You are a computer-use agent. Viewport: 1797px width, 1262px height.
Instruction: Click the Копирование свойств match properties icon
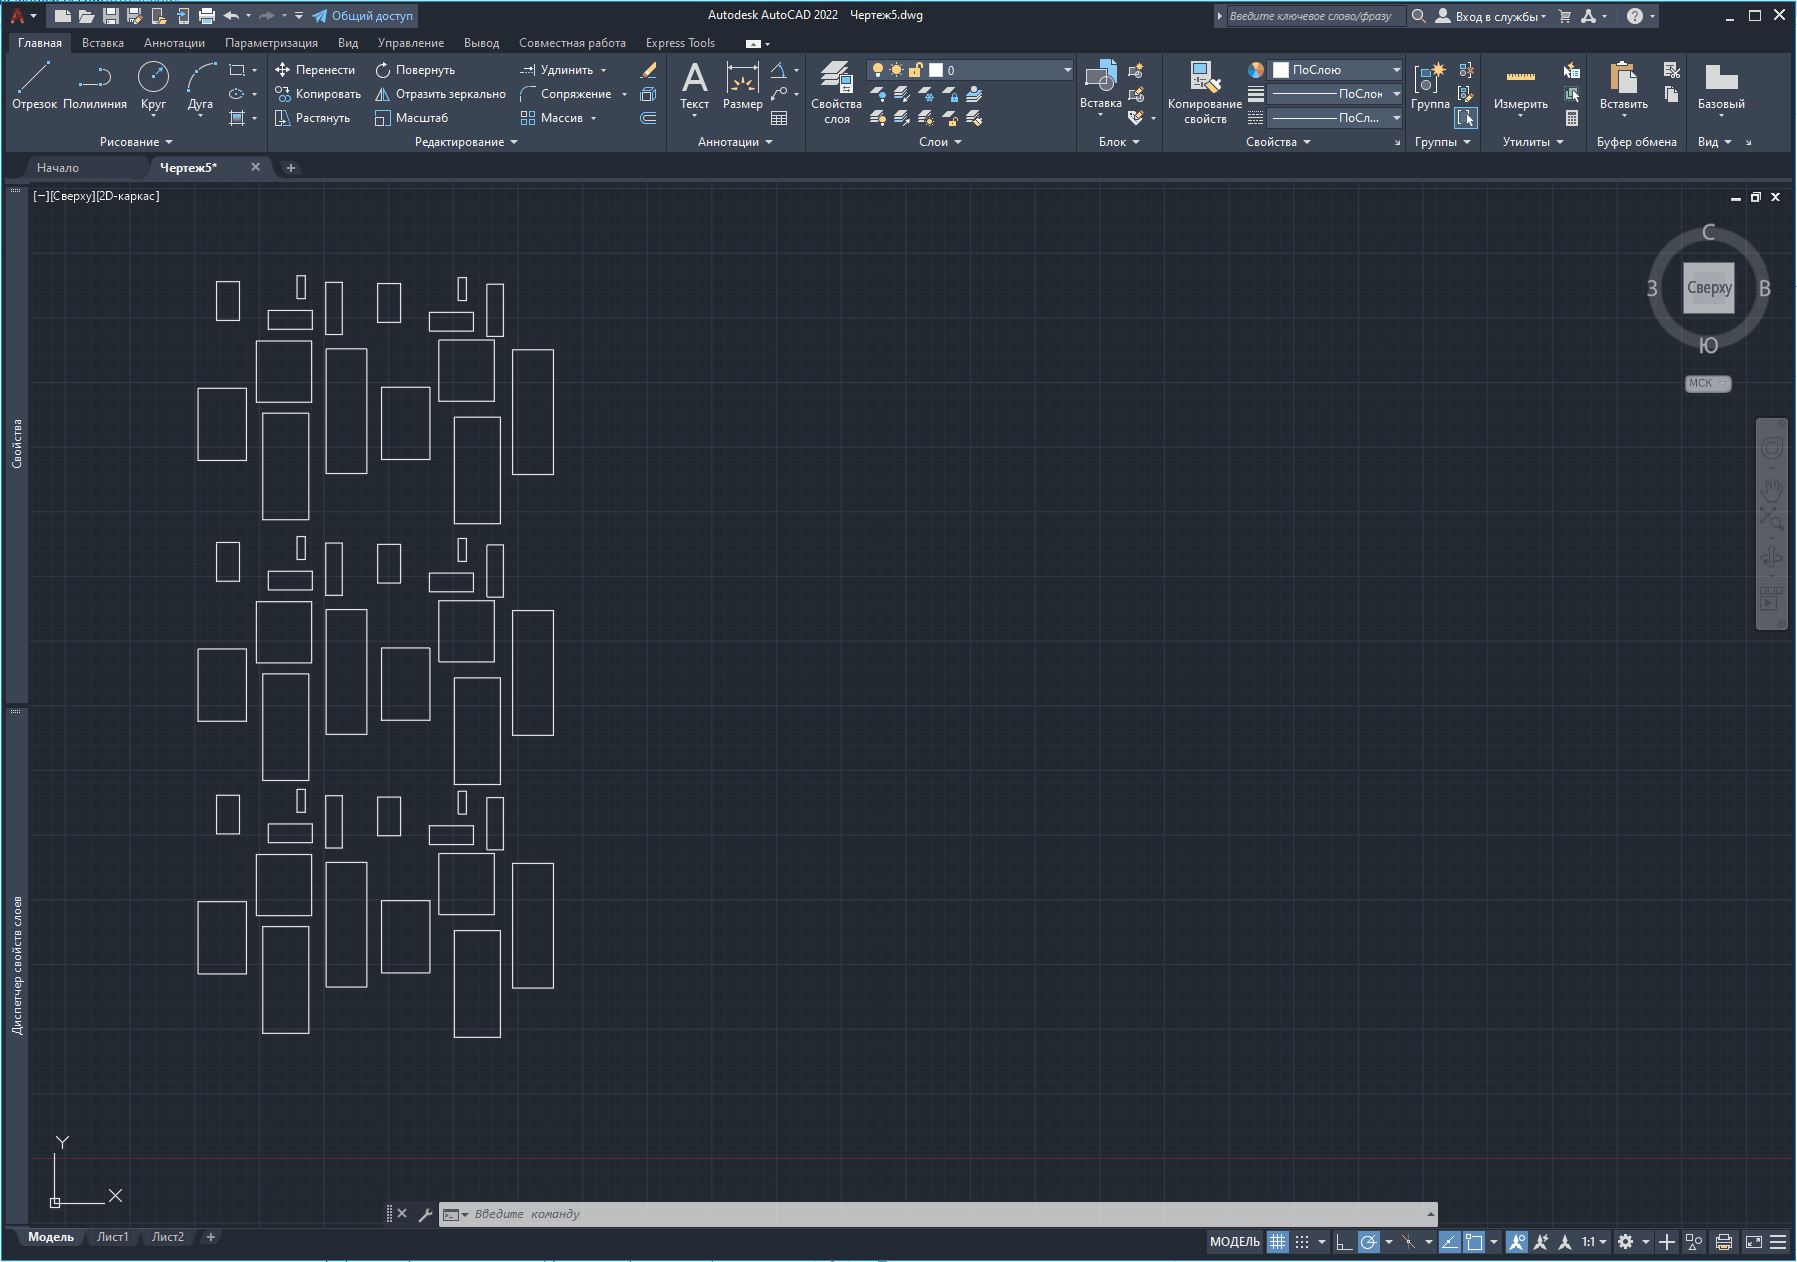[1204, 92]
